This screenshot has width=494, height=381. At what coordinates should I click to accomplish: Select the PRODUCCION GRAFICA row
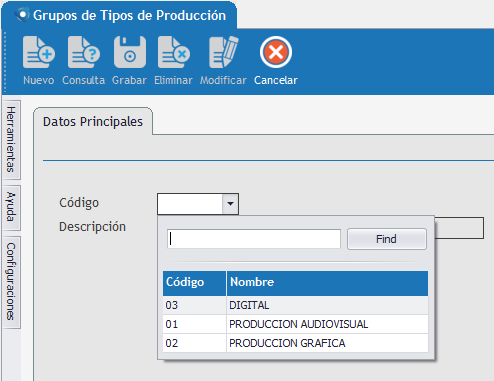coord(295,343)
